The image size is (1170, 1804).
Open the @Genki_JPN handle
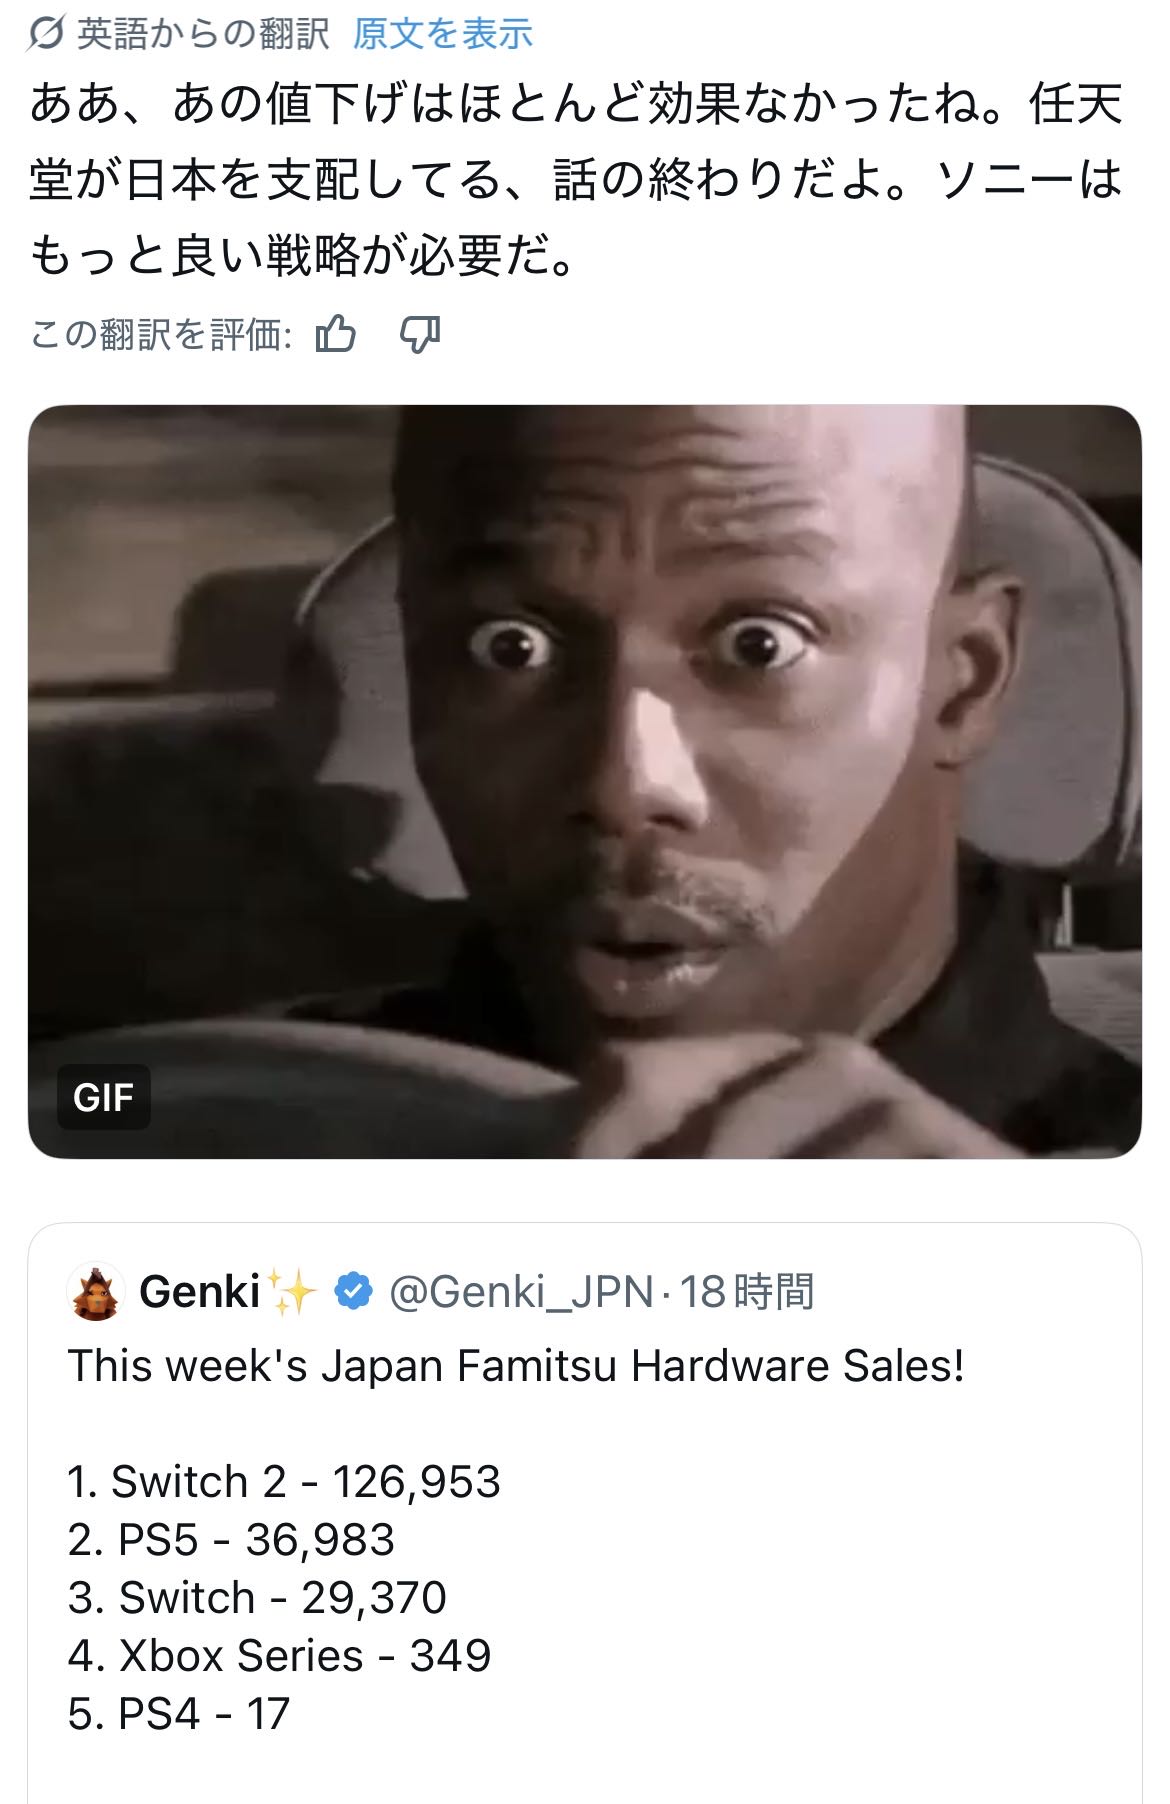(x=520, y=1292)
